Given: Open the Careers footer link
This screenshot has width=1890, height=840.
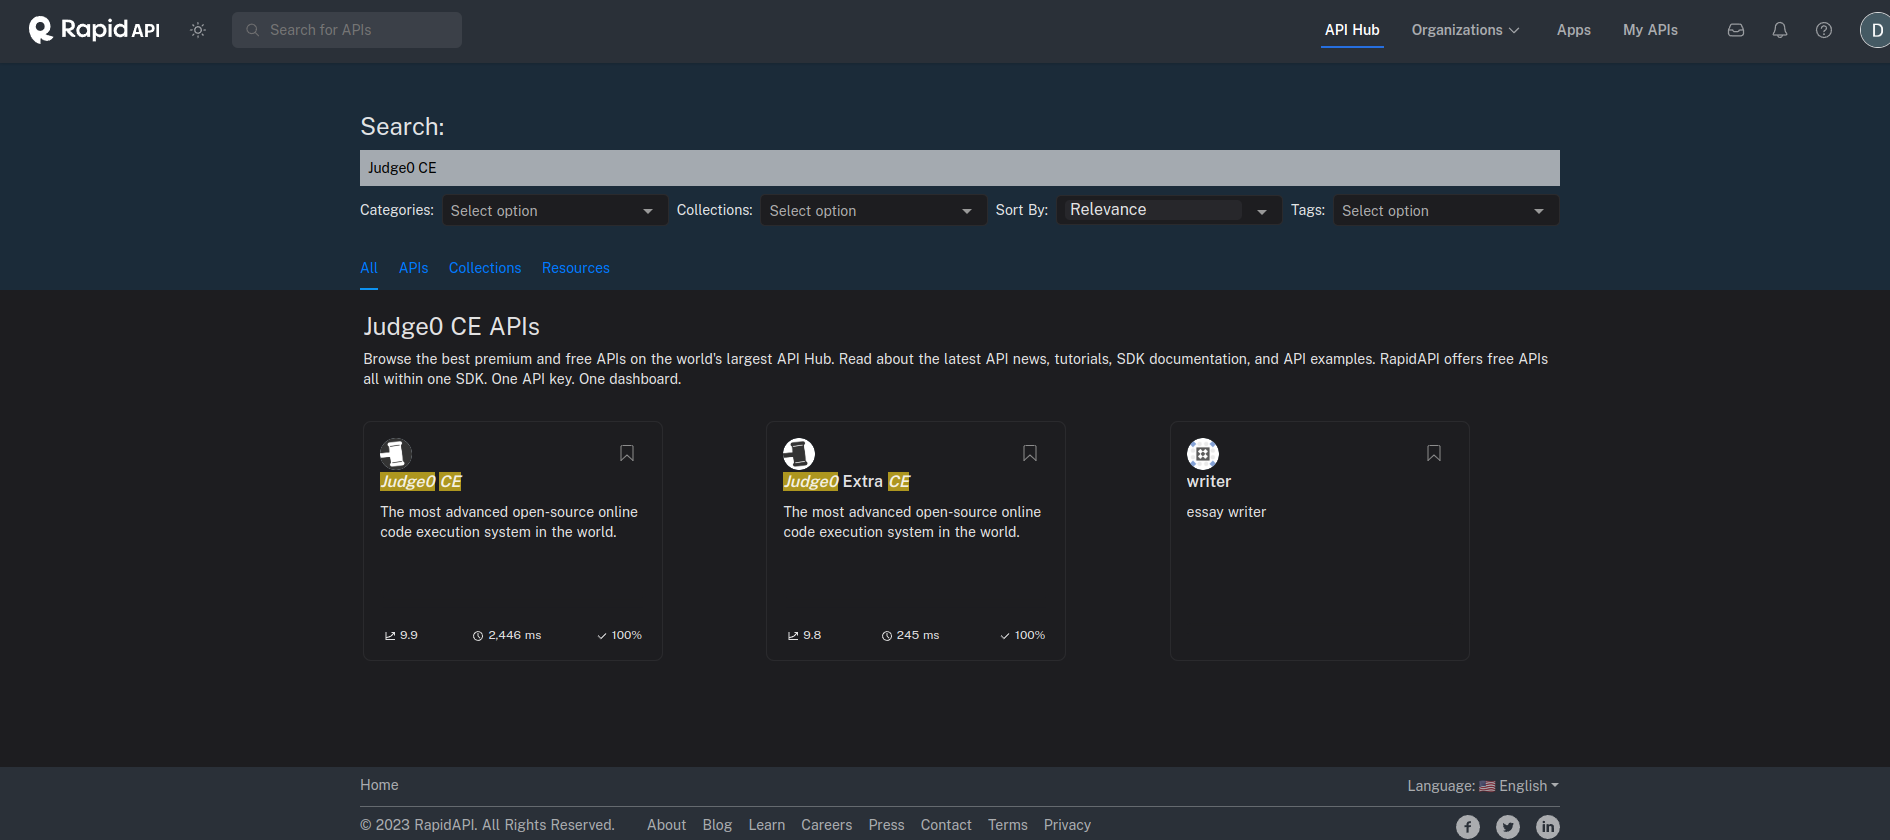Looking at the screenshot, I should pyautogui.click(x=827, y=825).
